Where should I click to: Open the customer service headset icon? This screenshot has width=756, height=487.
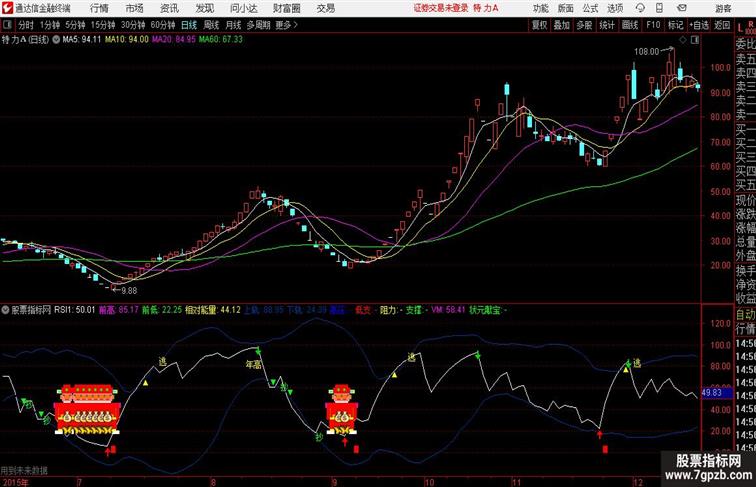pos(640,8)
